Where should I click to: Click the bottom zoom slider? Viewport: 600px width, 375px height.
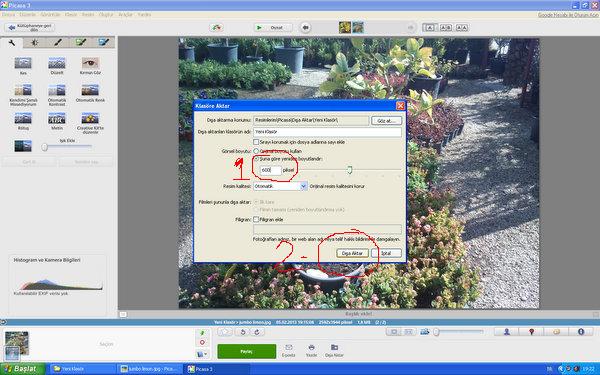point(458,332)
